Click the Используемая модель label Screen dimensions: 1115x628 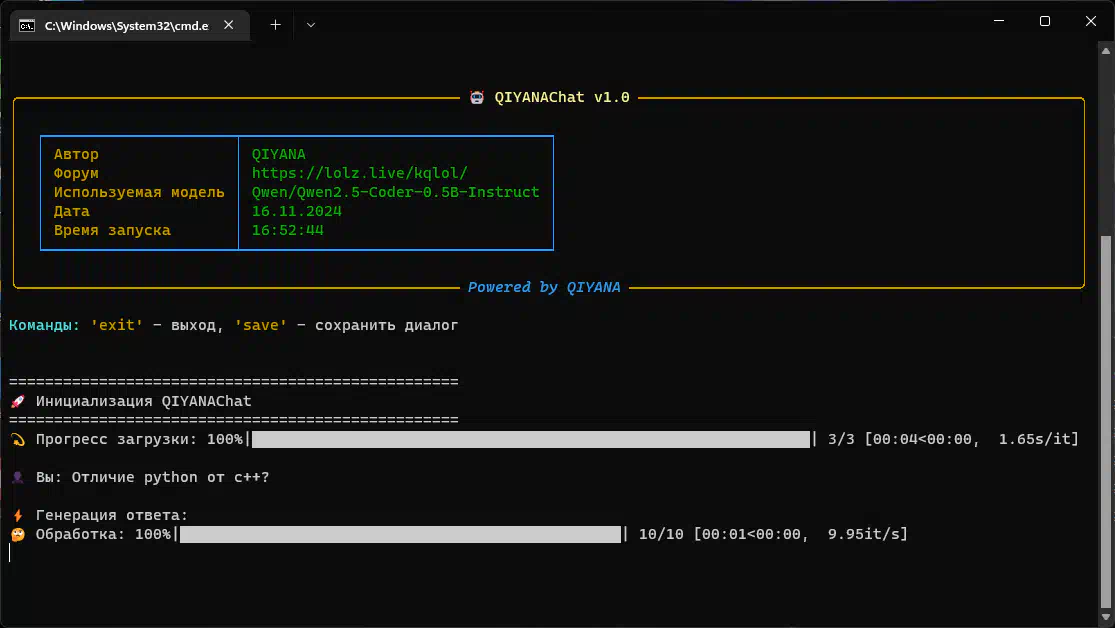click(x=139, y=192)
